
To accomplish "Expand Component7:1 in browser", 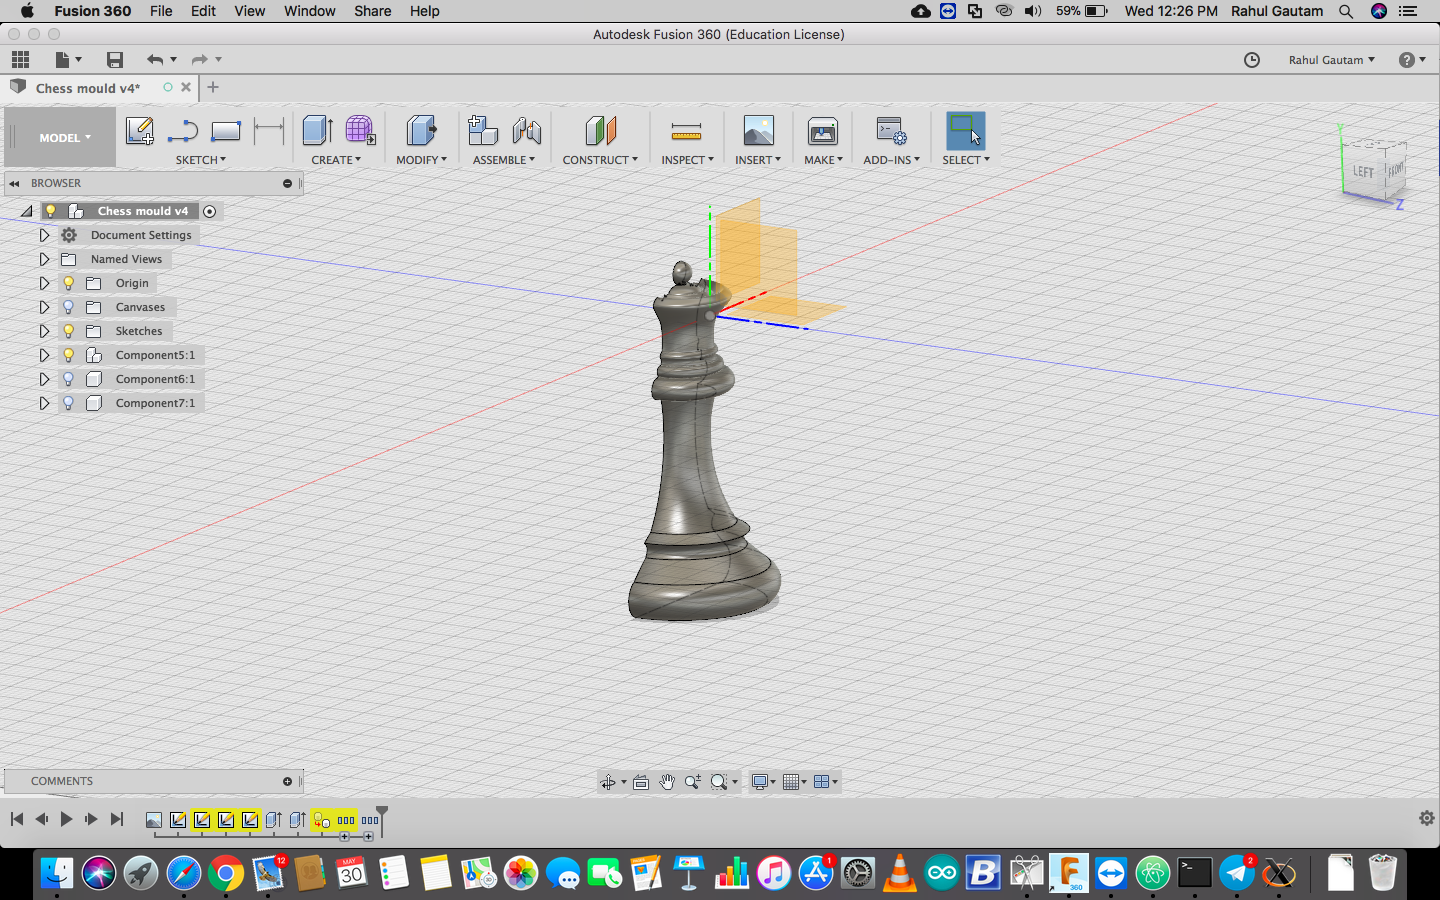I will point(44,403).
